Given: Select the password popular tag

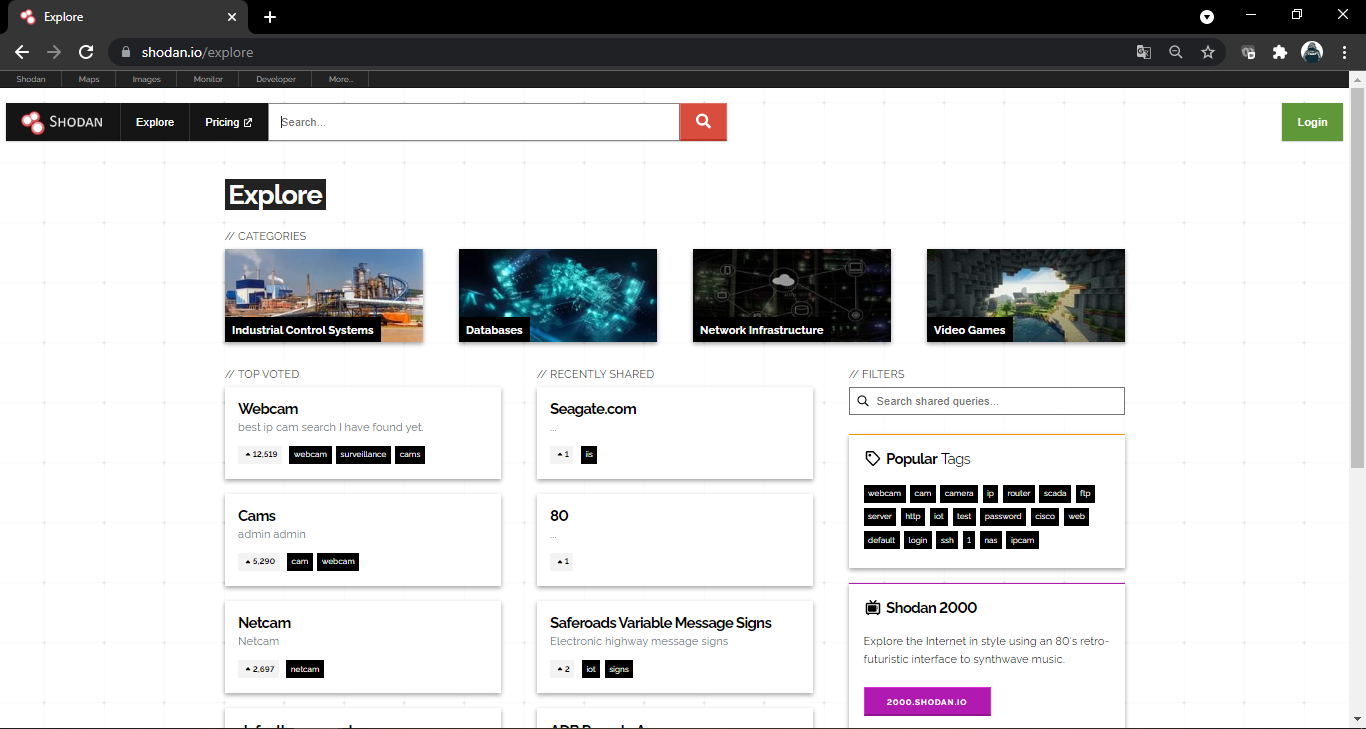Looking at the screenshot, I should coord(1003,516).
